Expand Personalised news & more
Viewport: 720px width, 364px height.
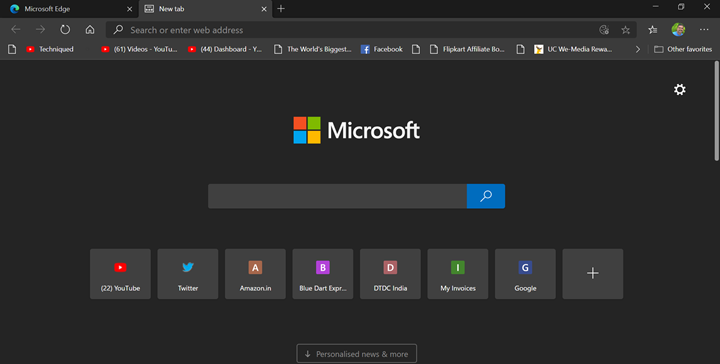tap(357, 354)
